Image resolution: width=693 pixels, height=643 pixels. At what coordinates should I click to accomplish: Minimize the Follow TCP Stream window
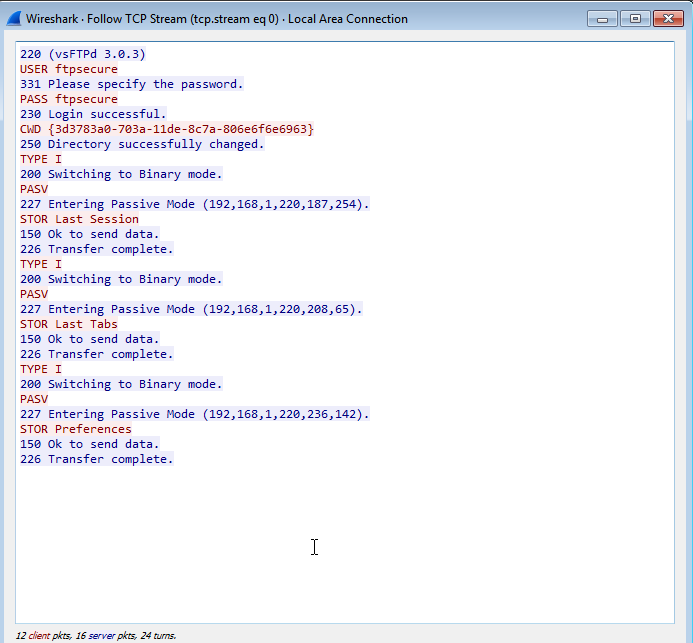click(x=602, y=19)
